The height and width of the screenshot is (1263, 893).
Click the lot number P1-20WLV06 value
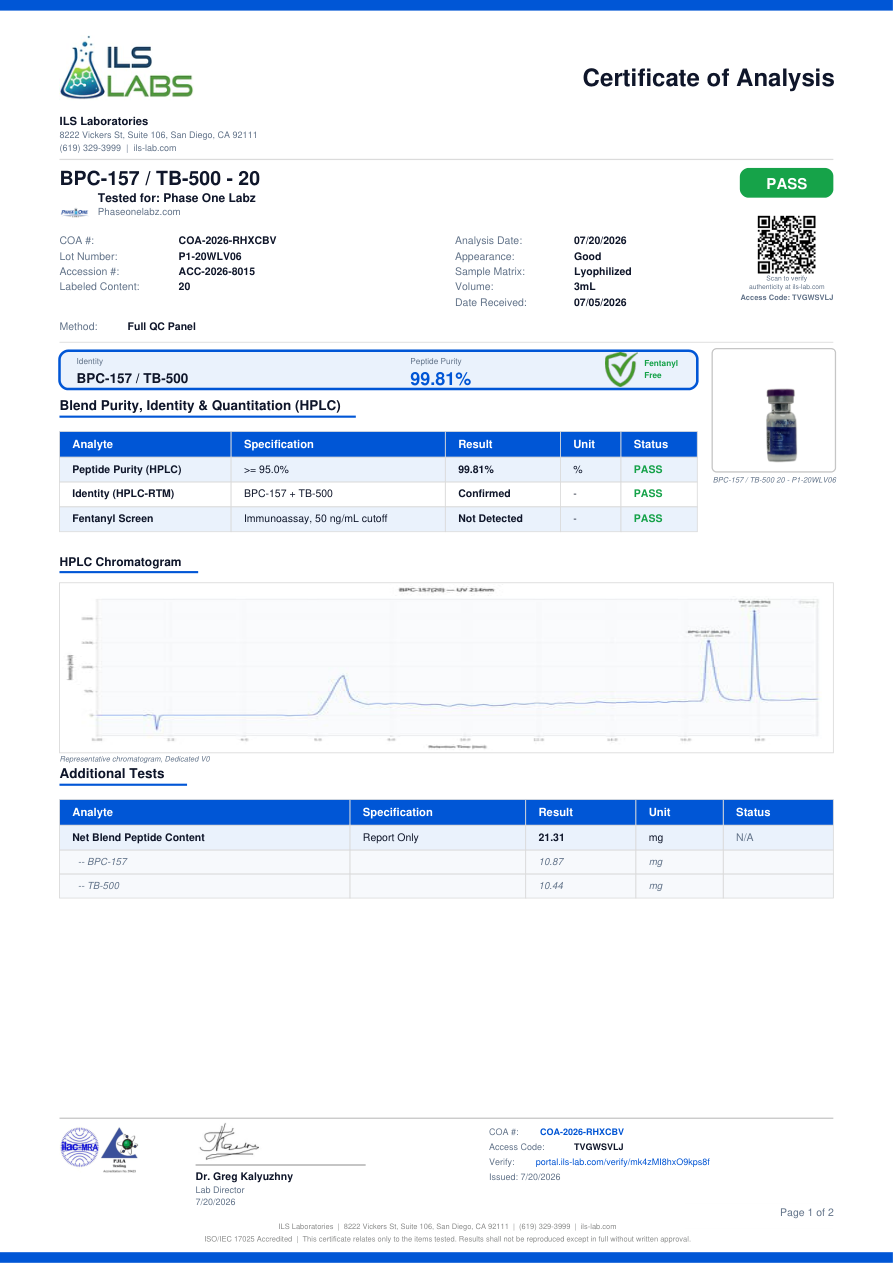pyautogui.click(x=210, y=256)
